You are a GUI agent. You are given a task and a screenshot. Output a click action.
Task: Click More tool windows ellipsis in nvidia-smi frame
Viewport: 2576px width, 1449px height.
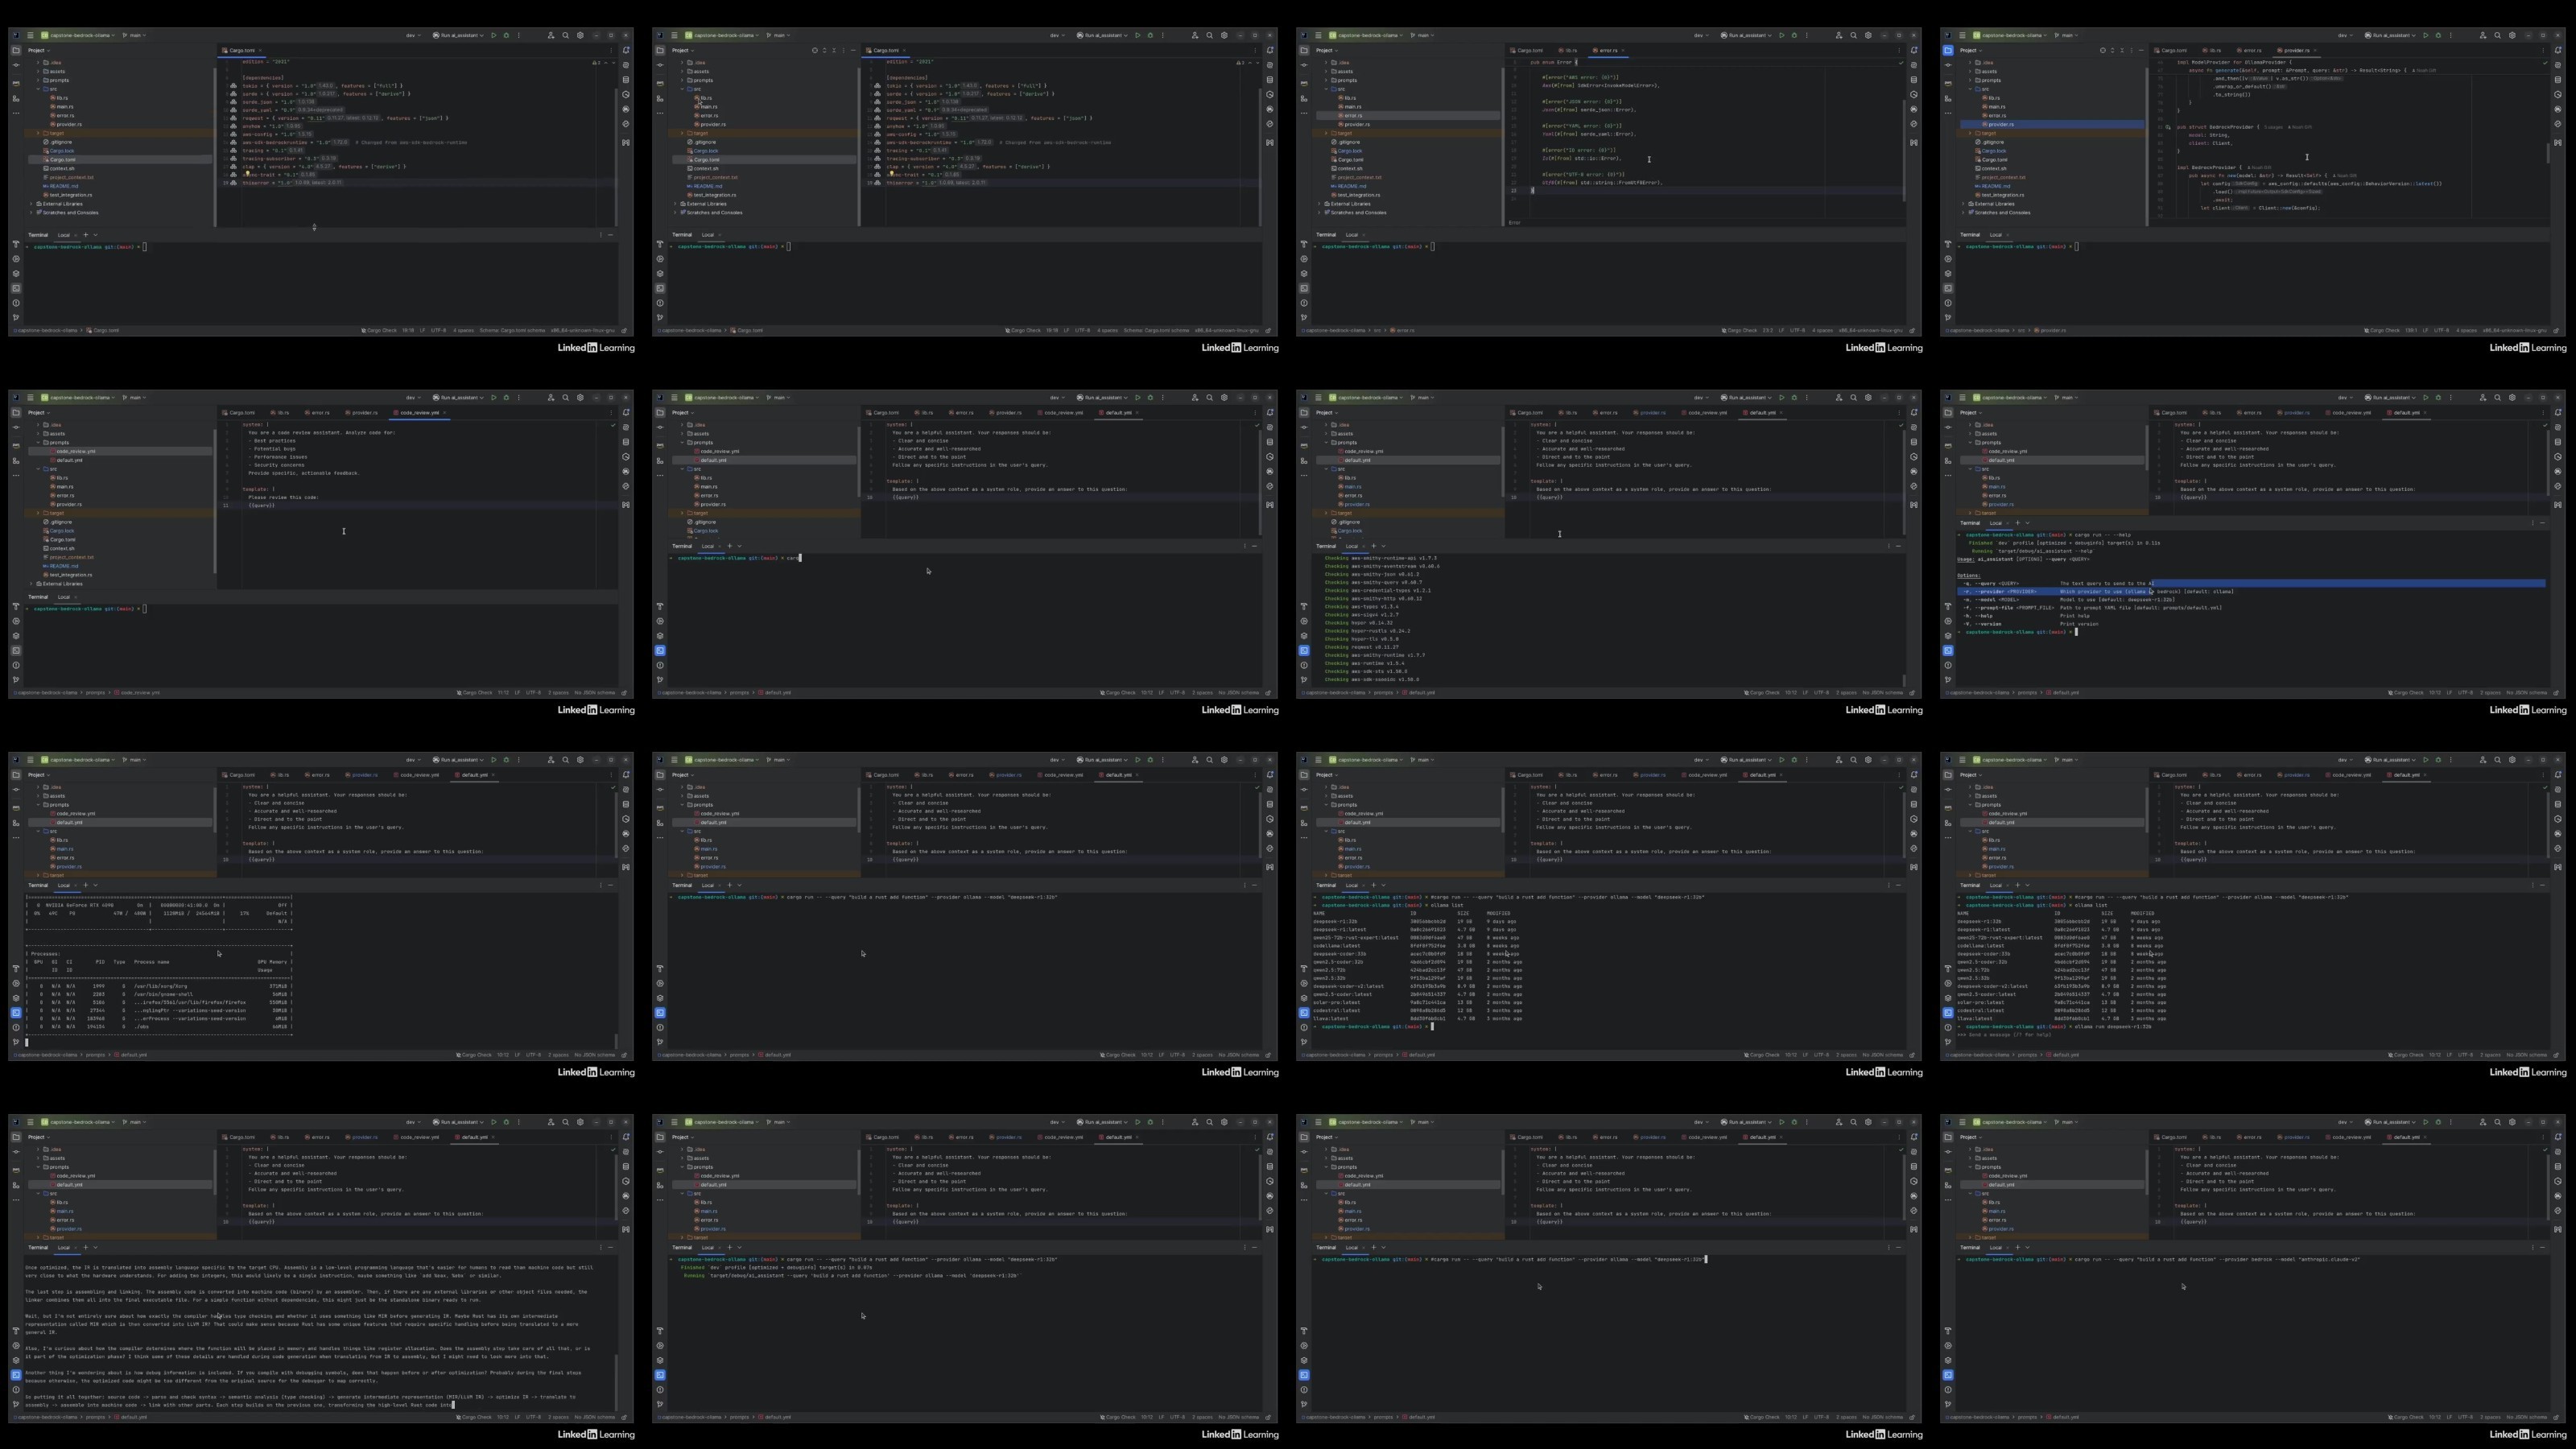(16, 838)
